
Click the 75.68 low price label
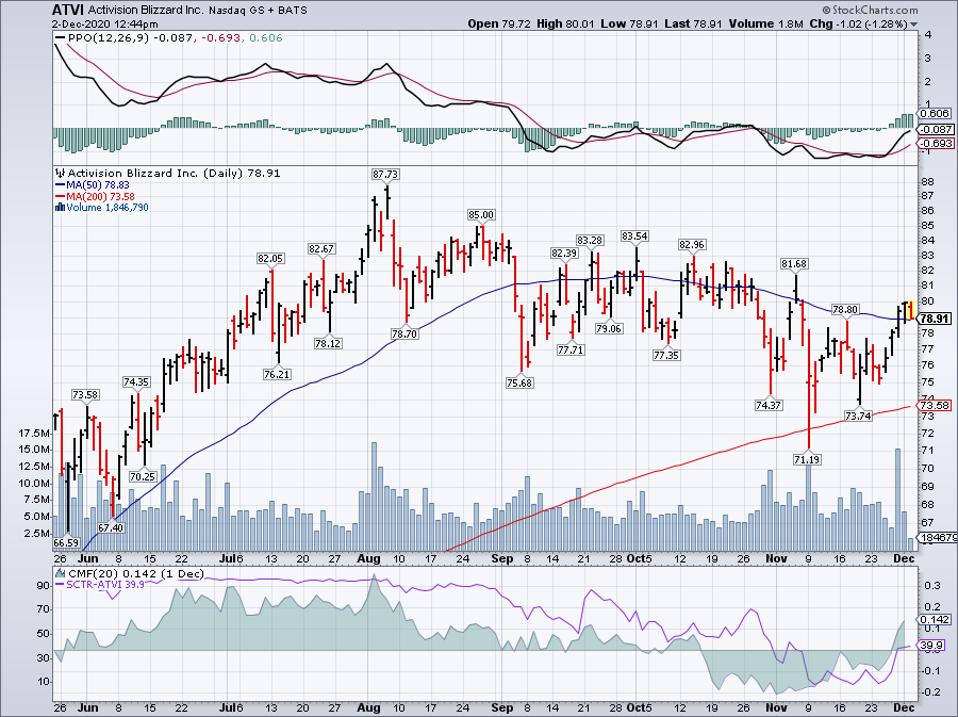click(519, 383)
